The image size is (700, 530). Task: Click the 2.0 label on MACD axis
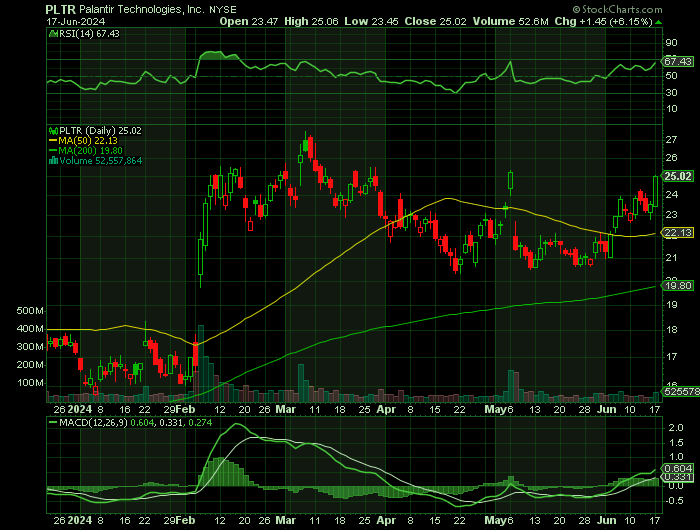676,428
